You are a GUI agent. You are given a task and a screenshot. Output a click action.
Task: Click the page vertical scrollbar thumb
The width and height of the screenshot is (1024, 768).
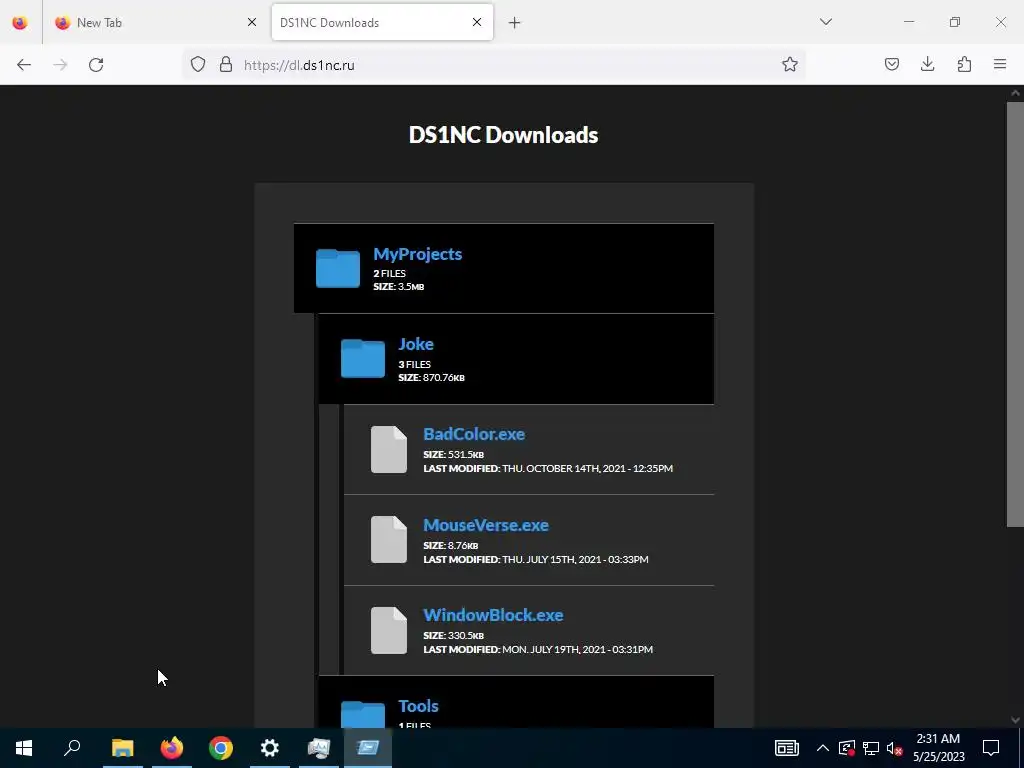pyautogui.click(x=1015, y=313)
